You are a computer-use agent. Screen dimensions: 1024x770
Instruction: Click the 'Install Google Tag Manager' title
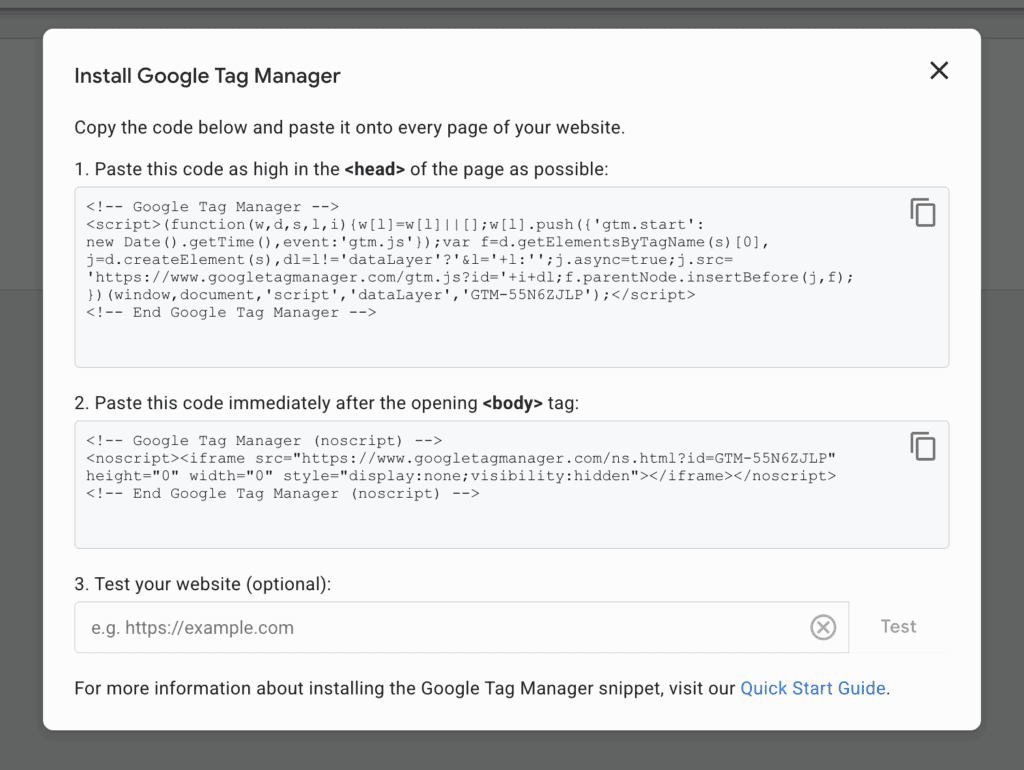207,76
